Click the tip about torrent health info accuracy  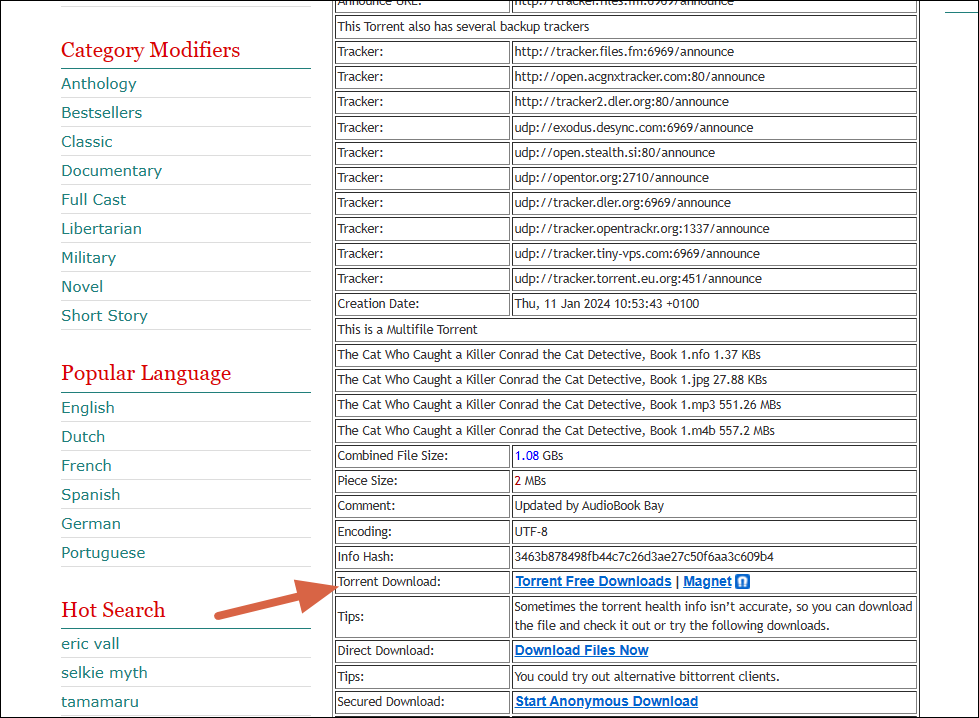pos(714,616)
